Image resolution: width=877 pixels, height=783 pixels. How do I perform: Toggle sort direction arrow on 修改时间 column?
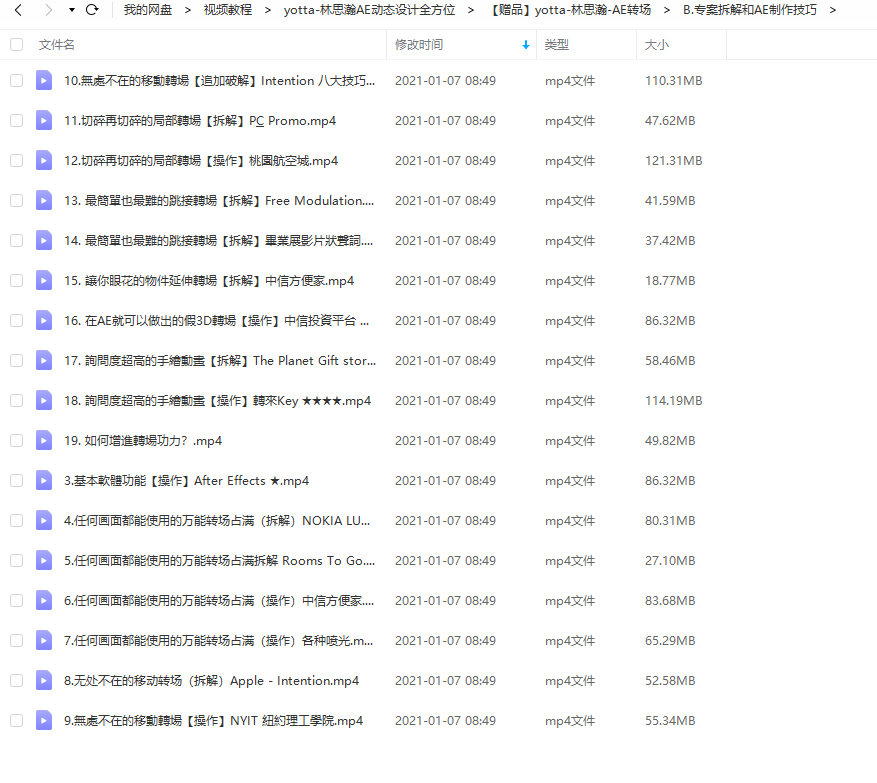526,45
